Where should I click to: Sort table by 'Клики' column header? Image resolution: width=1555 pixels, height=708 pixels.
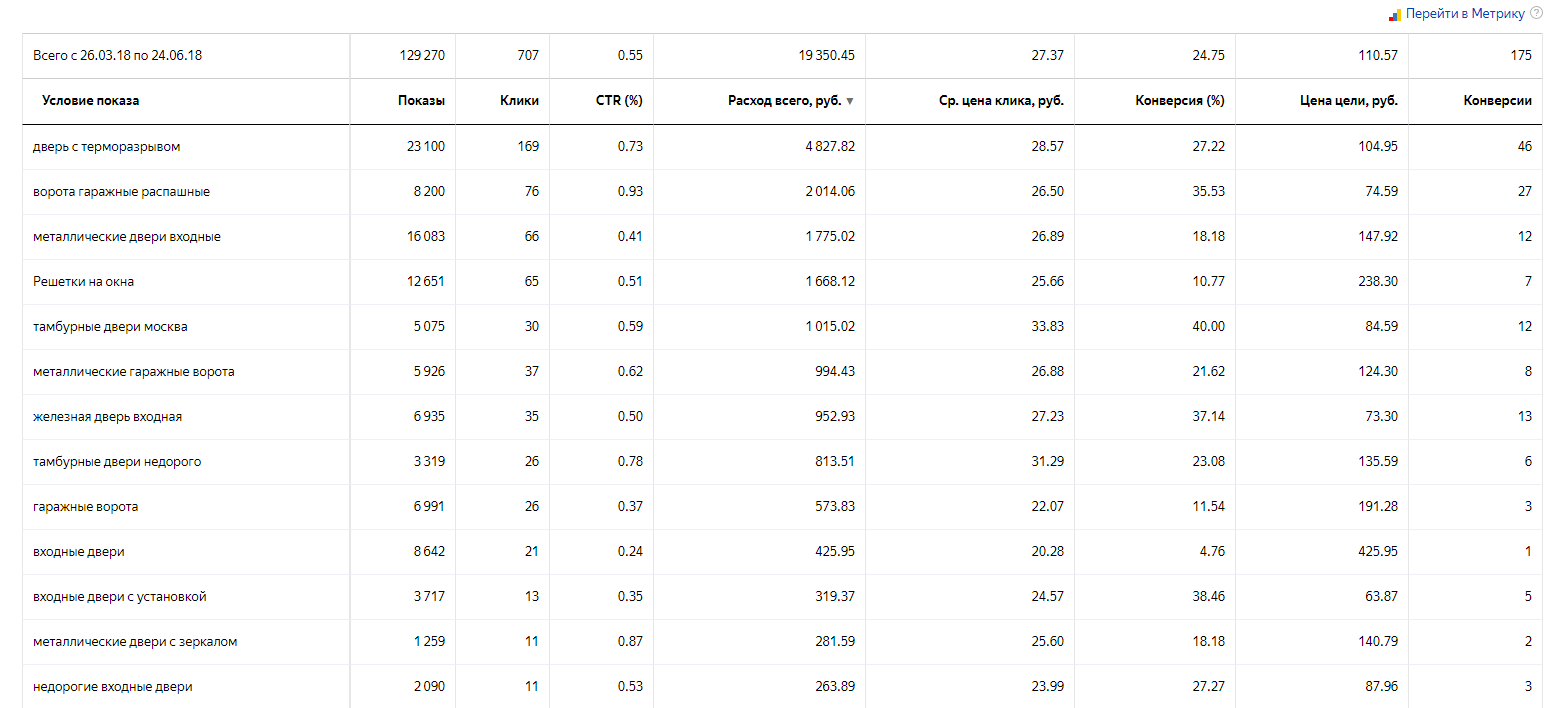pos(519,101)
